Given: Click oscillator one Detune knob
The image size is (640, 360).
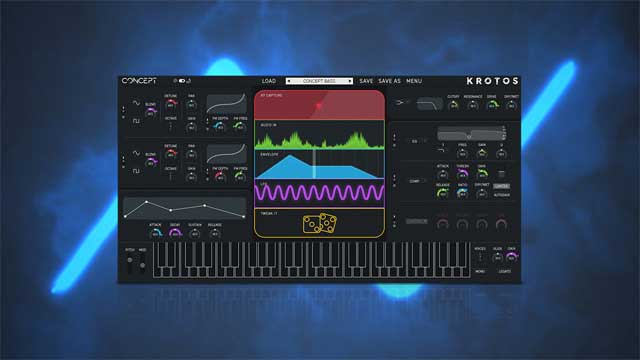Looking at the screenshot, I should tap(171, 104).
